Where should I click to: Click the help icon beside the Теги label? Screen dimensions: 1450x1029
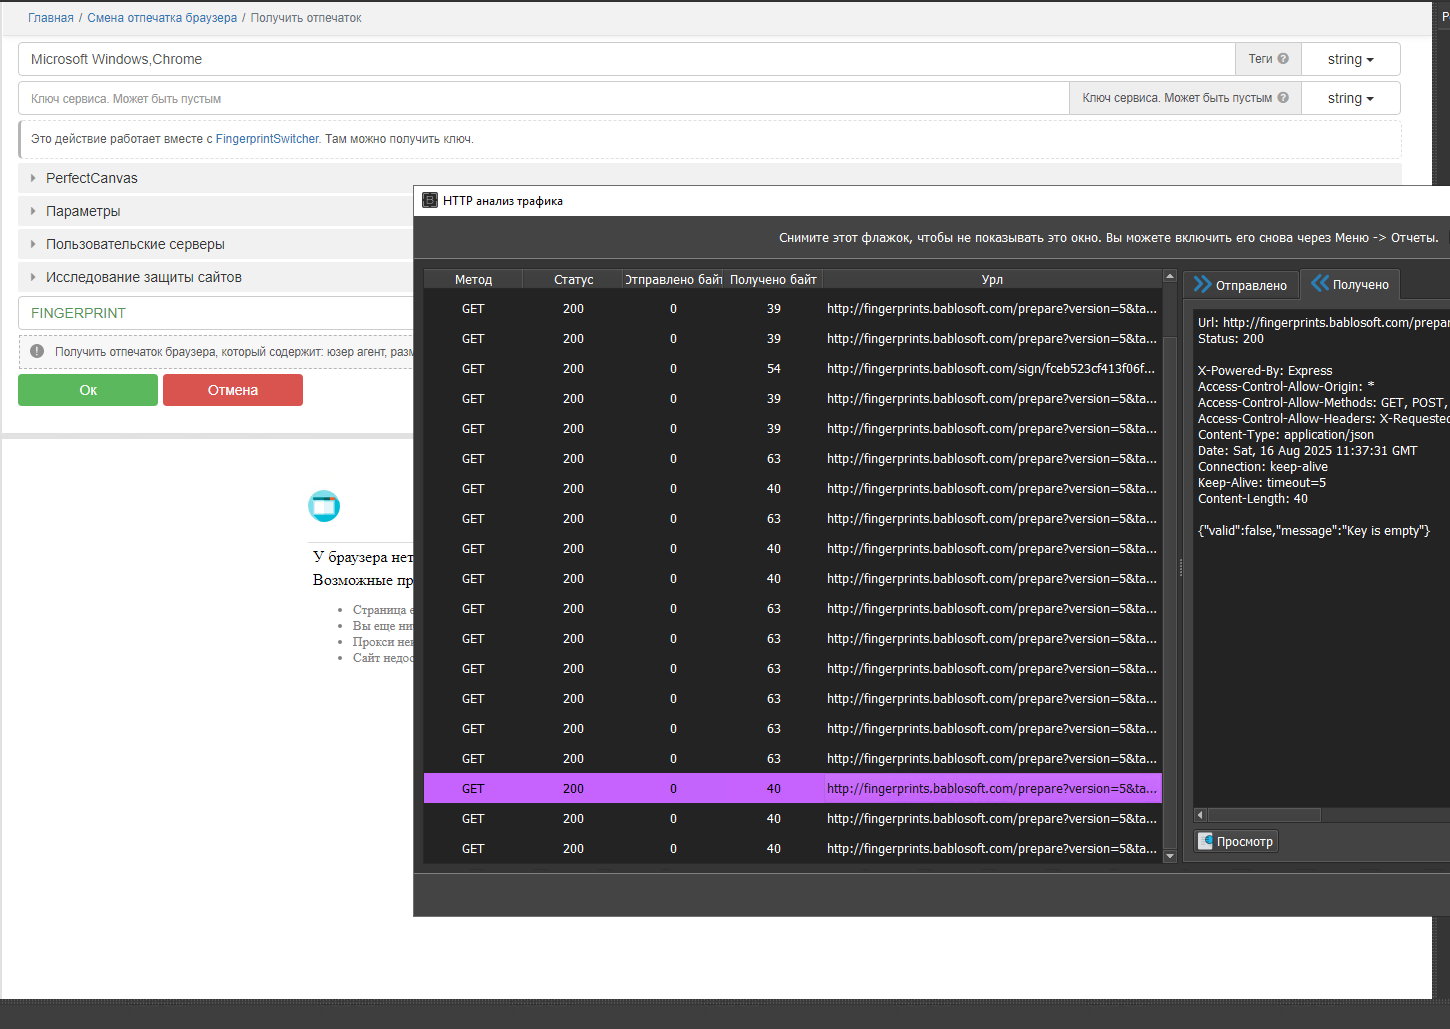pos(1283,59)
